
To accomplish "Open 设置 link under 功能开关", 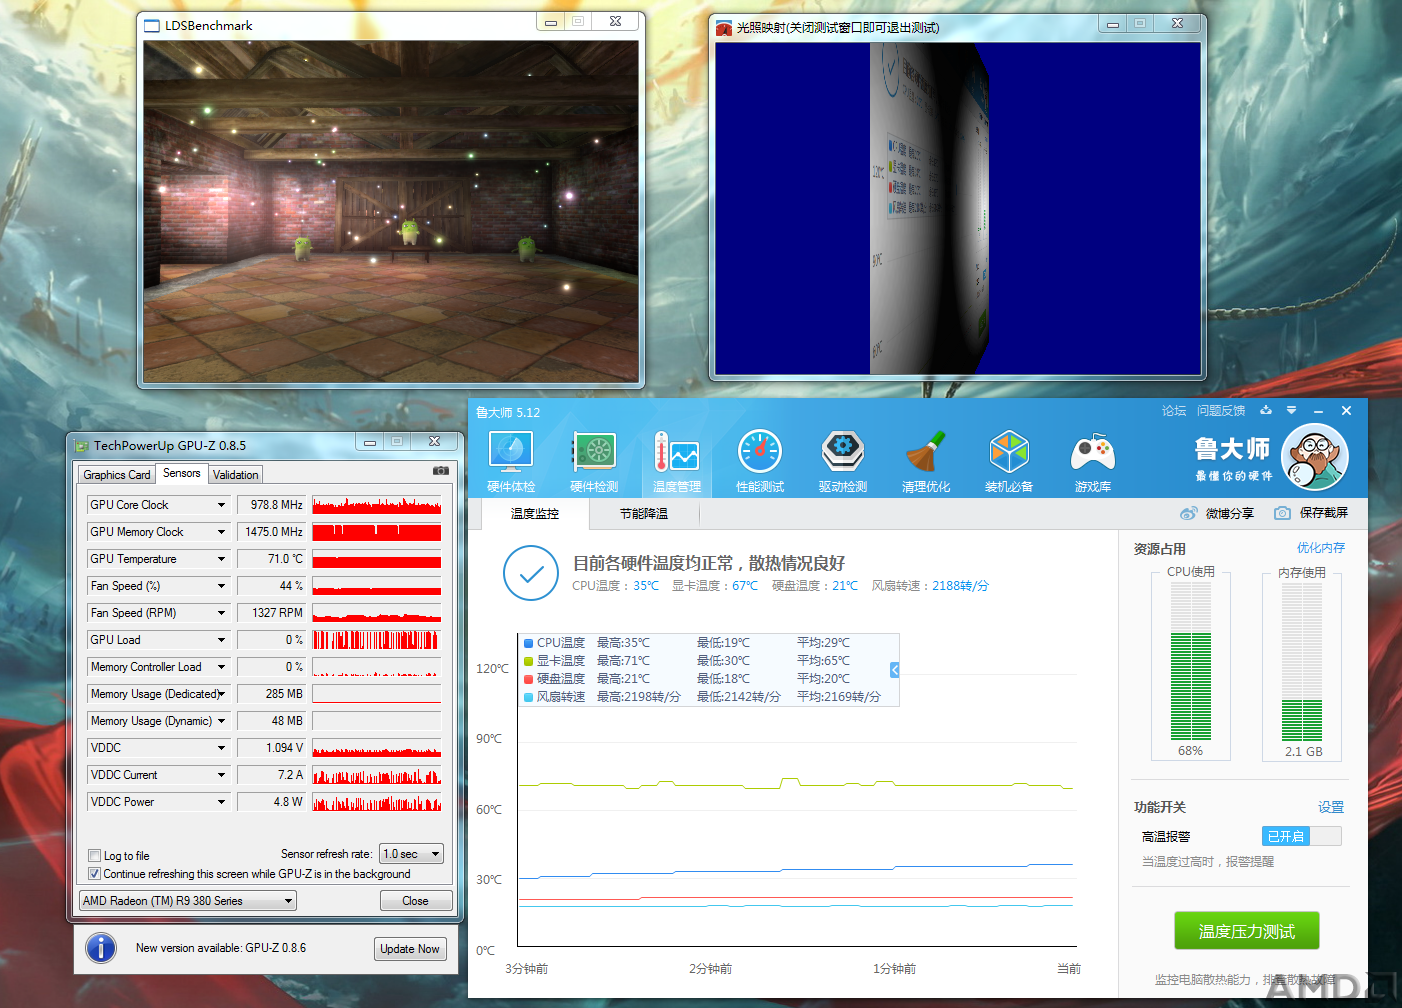I will [1331, 807].
